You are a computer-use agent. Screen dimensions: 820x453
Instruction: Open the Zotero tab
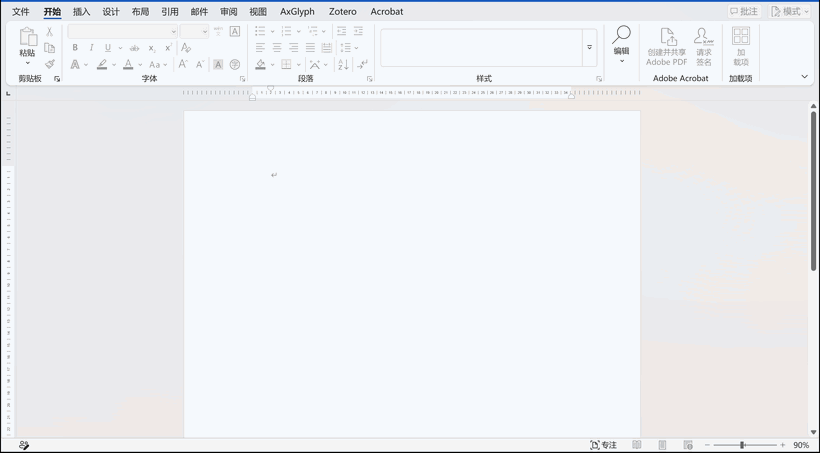point(343,12)
